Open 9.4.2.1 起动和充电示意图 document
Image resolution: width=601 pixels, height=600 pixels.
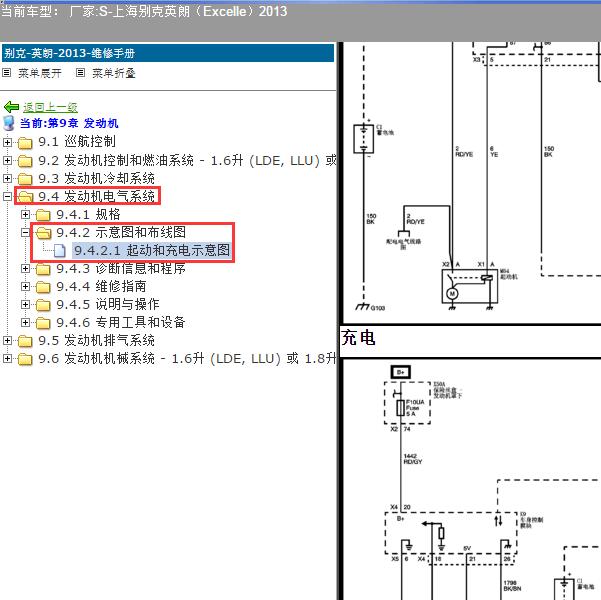point(152,250)
